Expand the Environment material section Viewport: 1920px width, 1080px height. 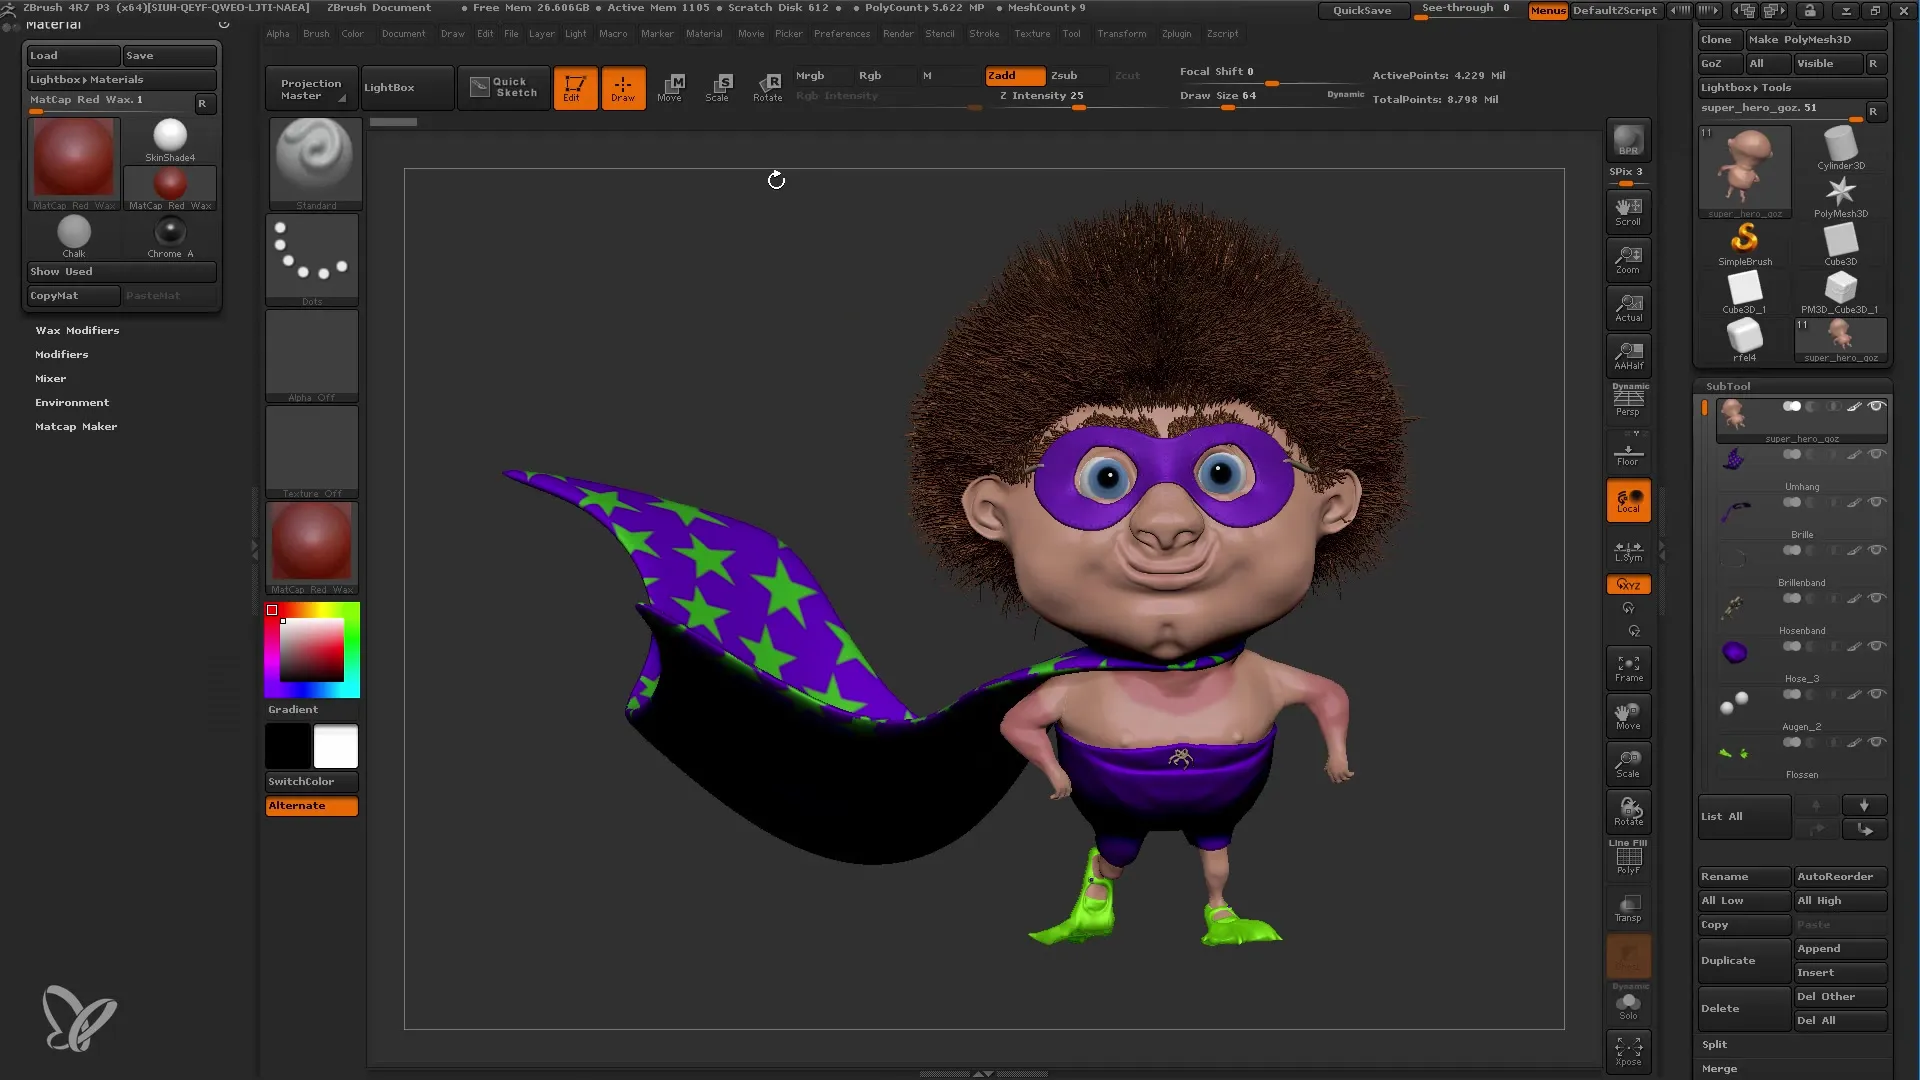click(71, 402)
